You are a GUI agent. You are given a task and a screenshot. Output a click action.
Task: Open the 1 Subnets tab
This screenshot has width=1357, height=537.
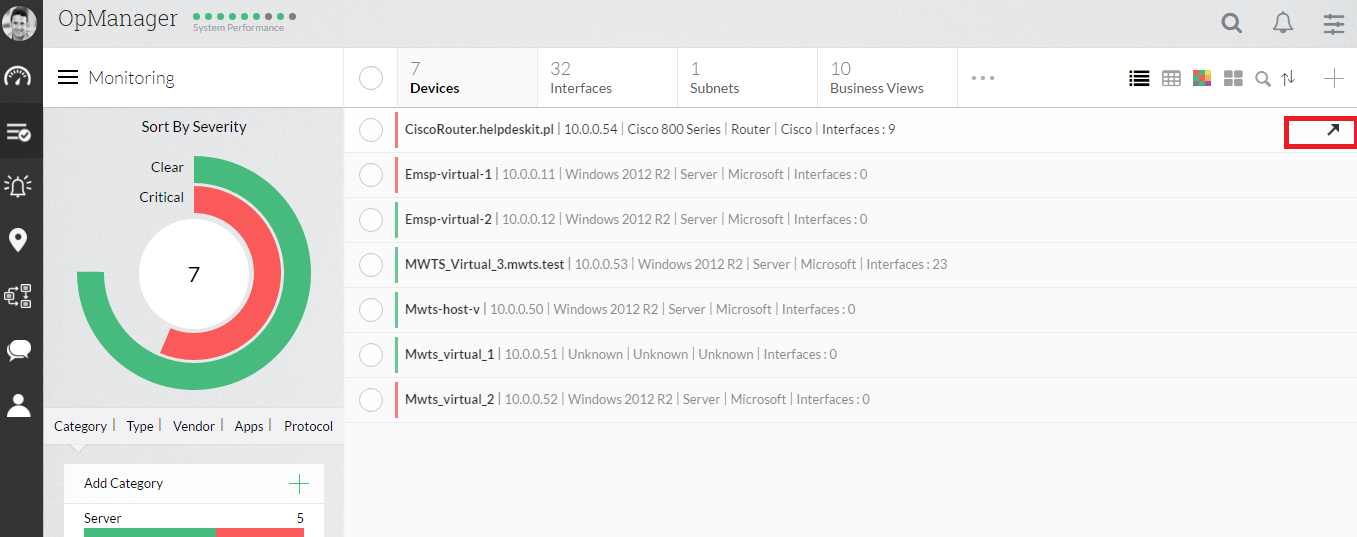pyautogui.click(x=747, y=78)
